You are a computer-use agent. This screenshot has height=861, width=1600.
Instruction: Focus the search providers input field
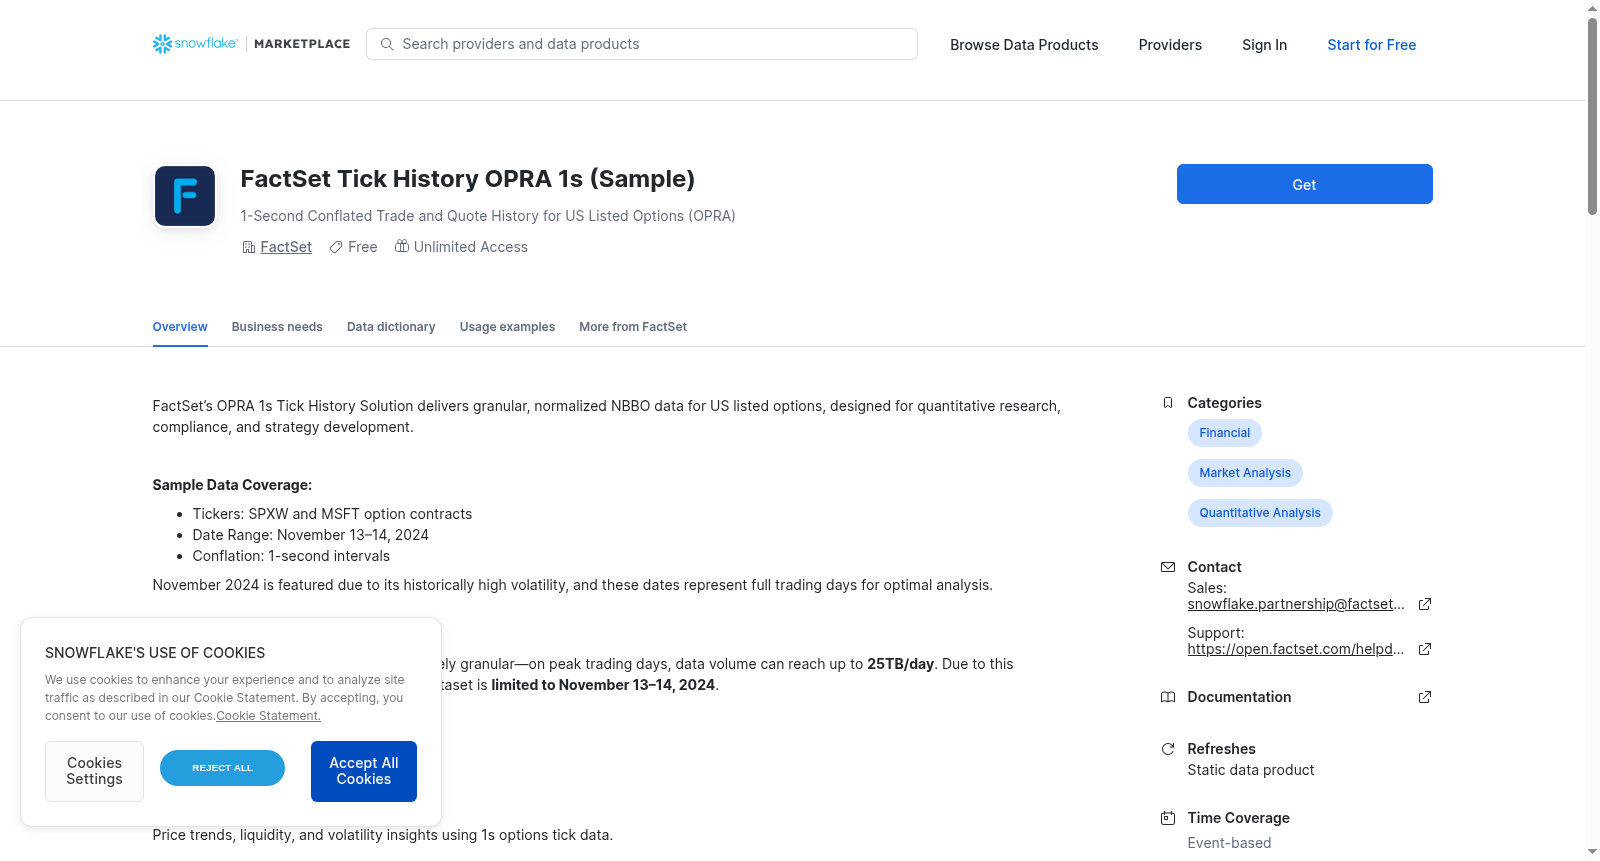(642, 44)
